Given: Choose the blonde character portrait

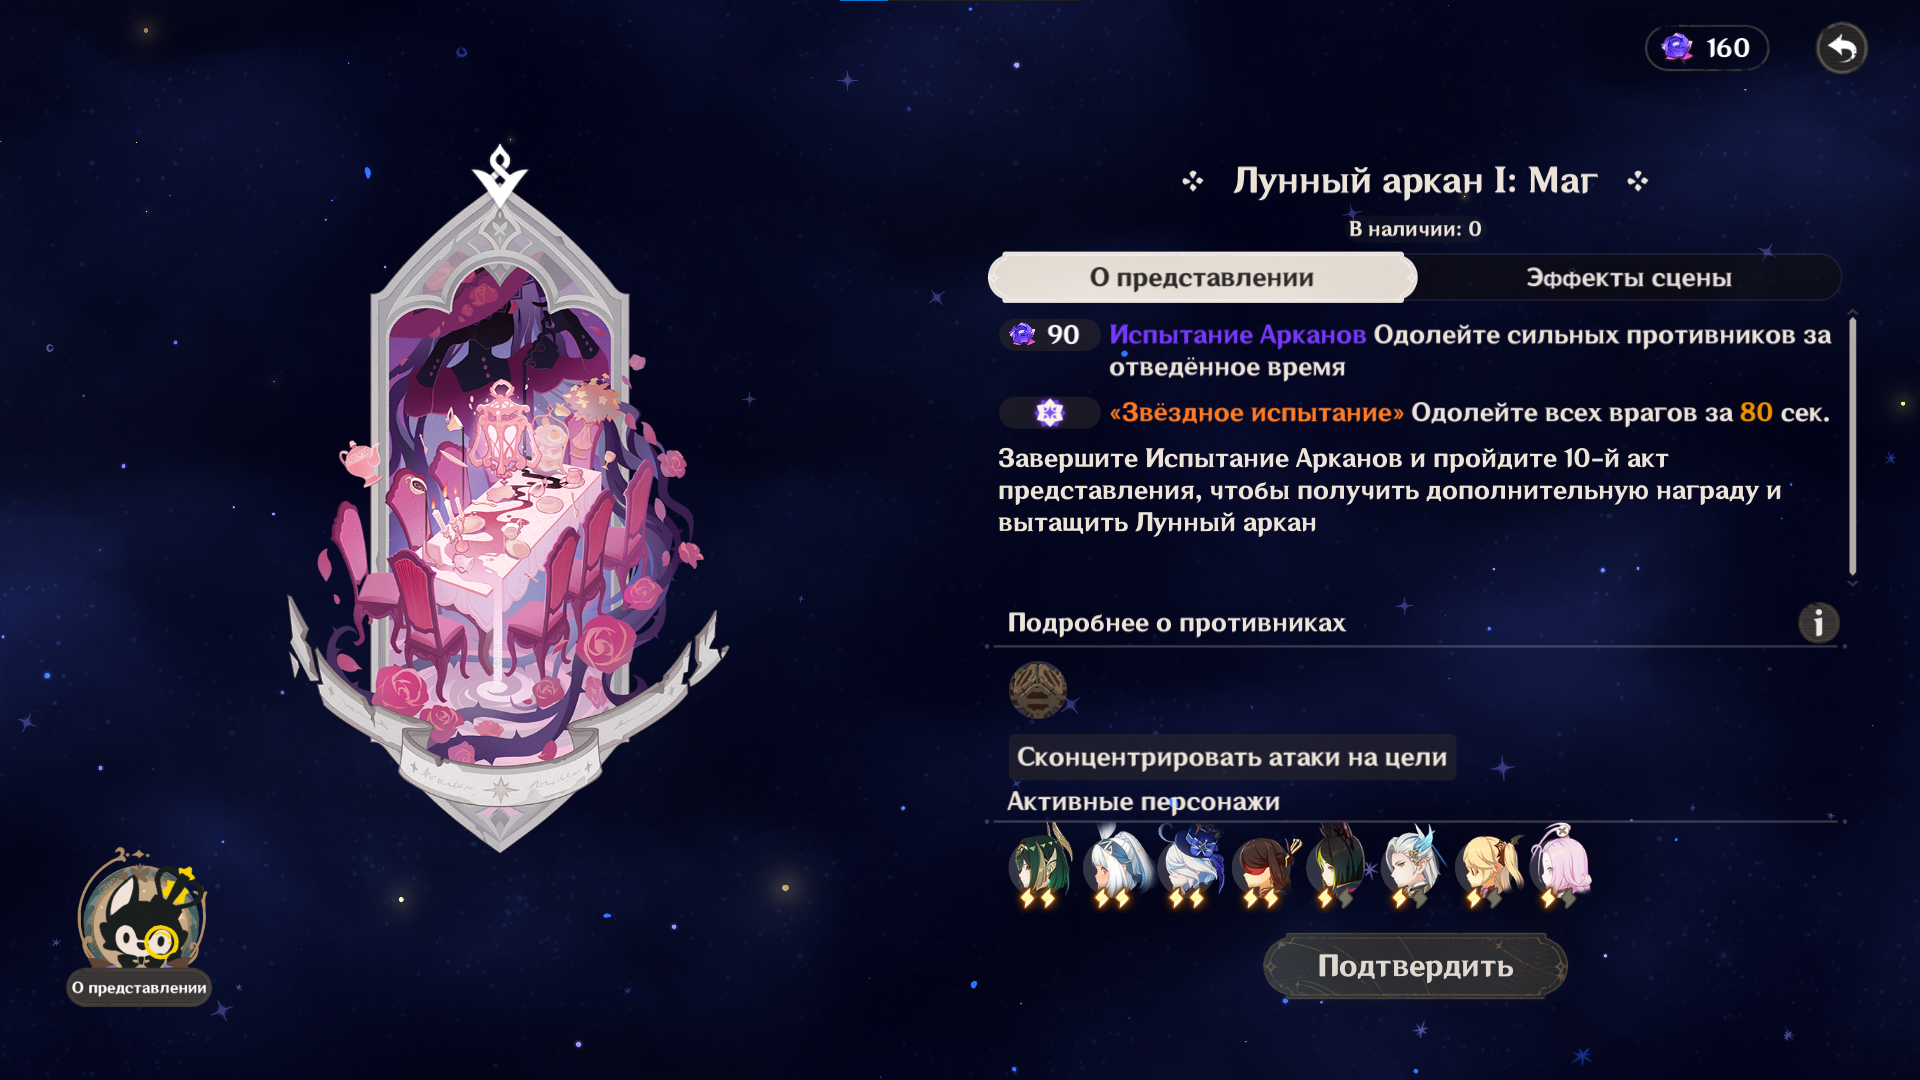Looking at the screenshot, I should coord(1487,864).
